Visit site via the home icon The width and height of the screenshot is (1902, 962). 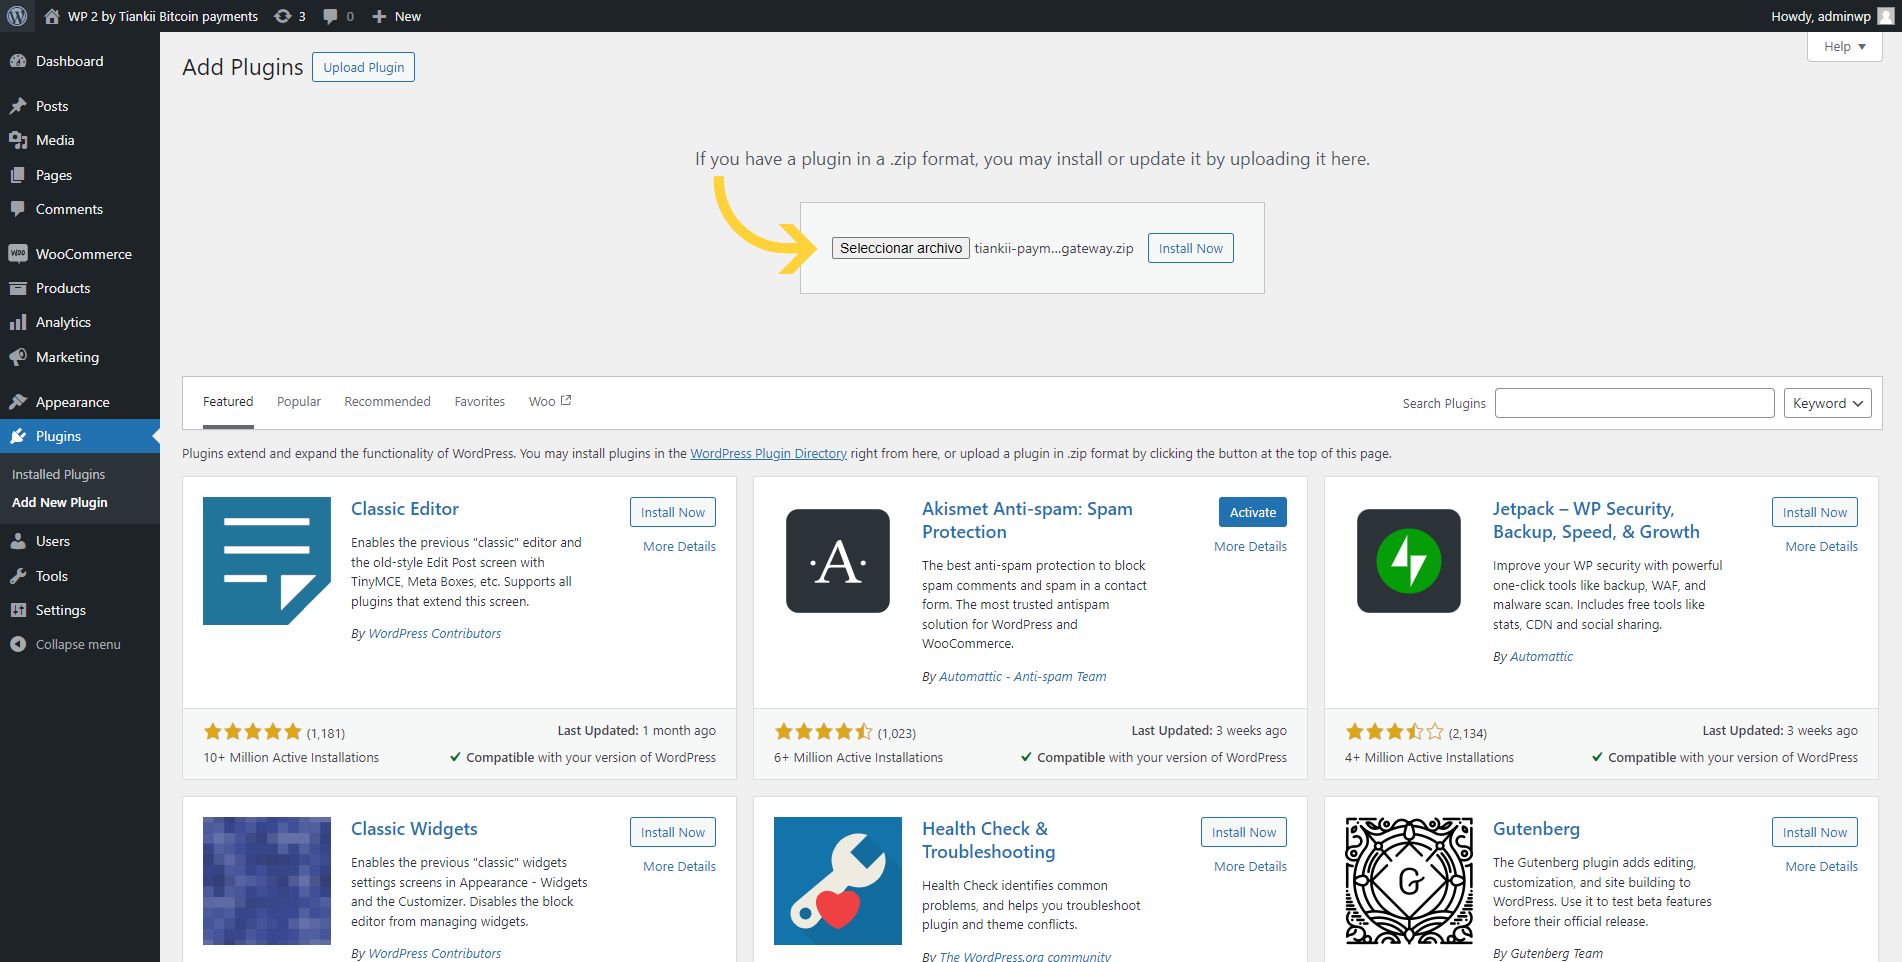[x=52, y=16]
